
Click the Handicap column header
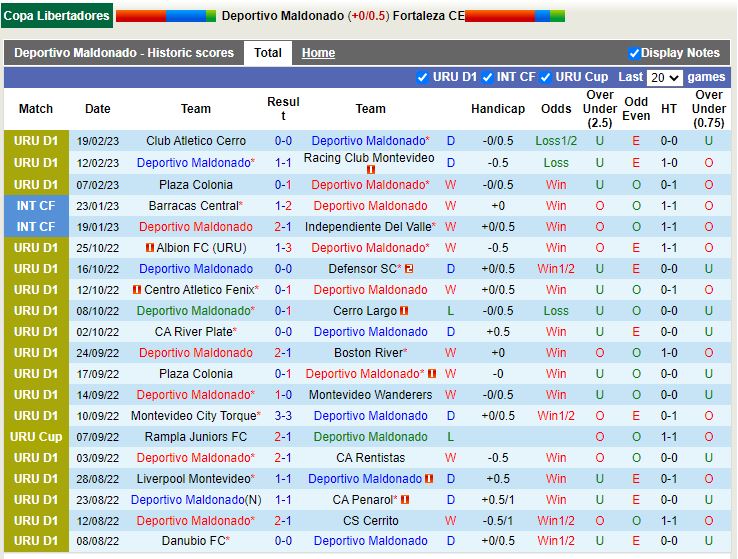(x=498, y=109)
